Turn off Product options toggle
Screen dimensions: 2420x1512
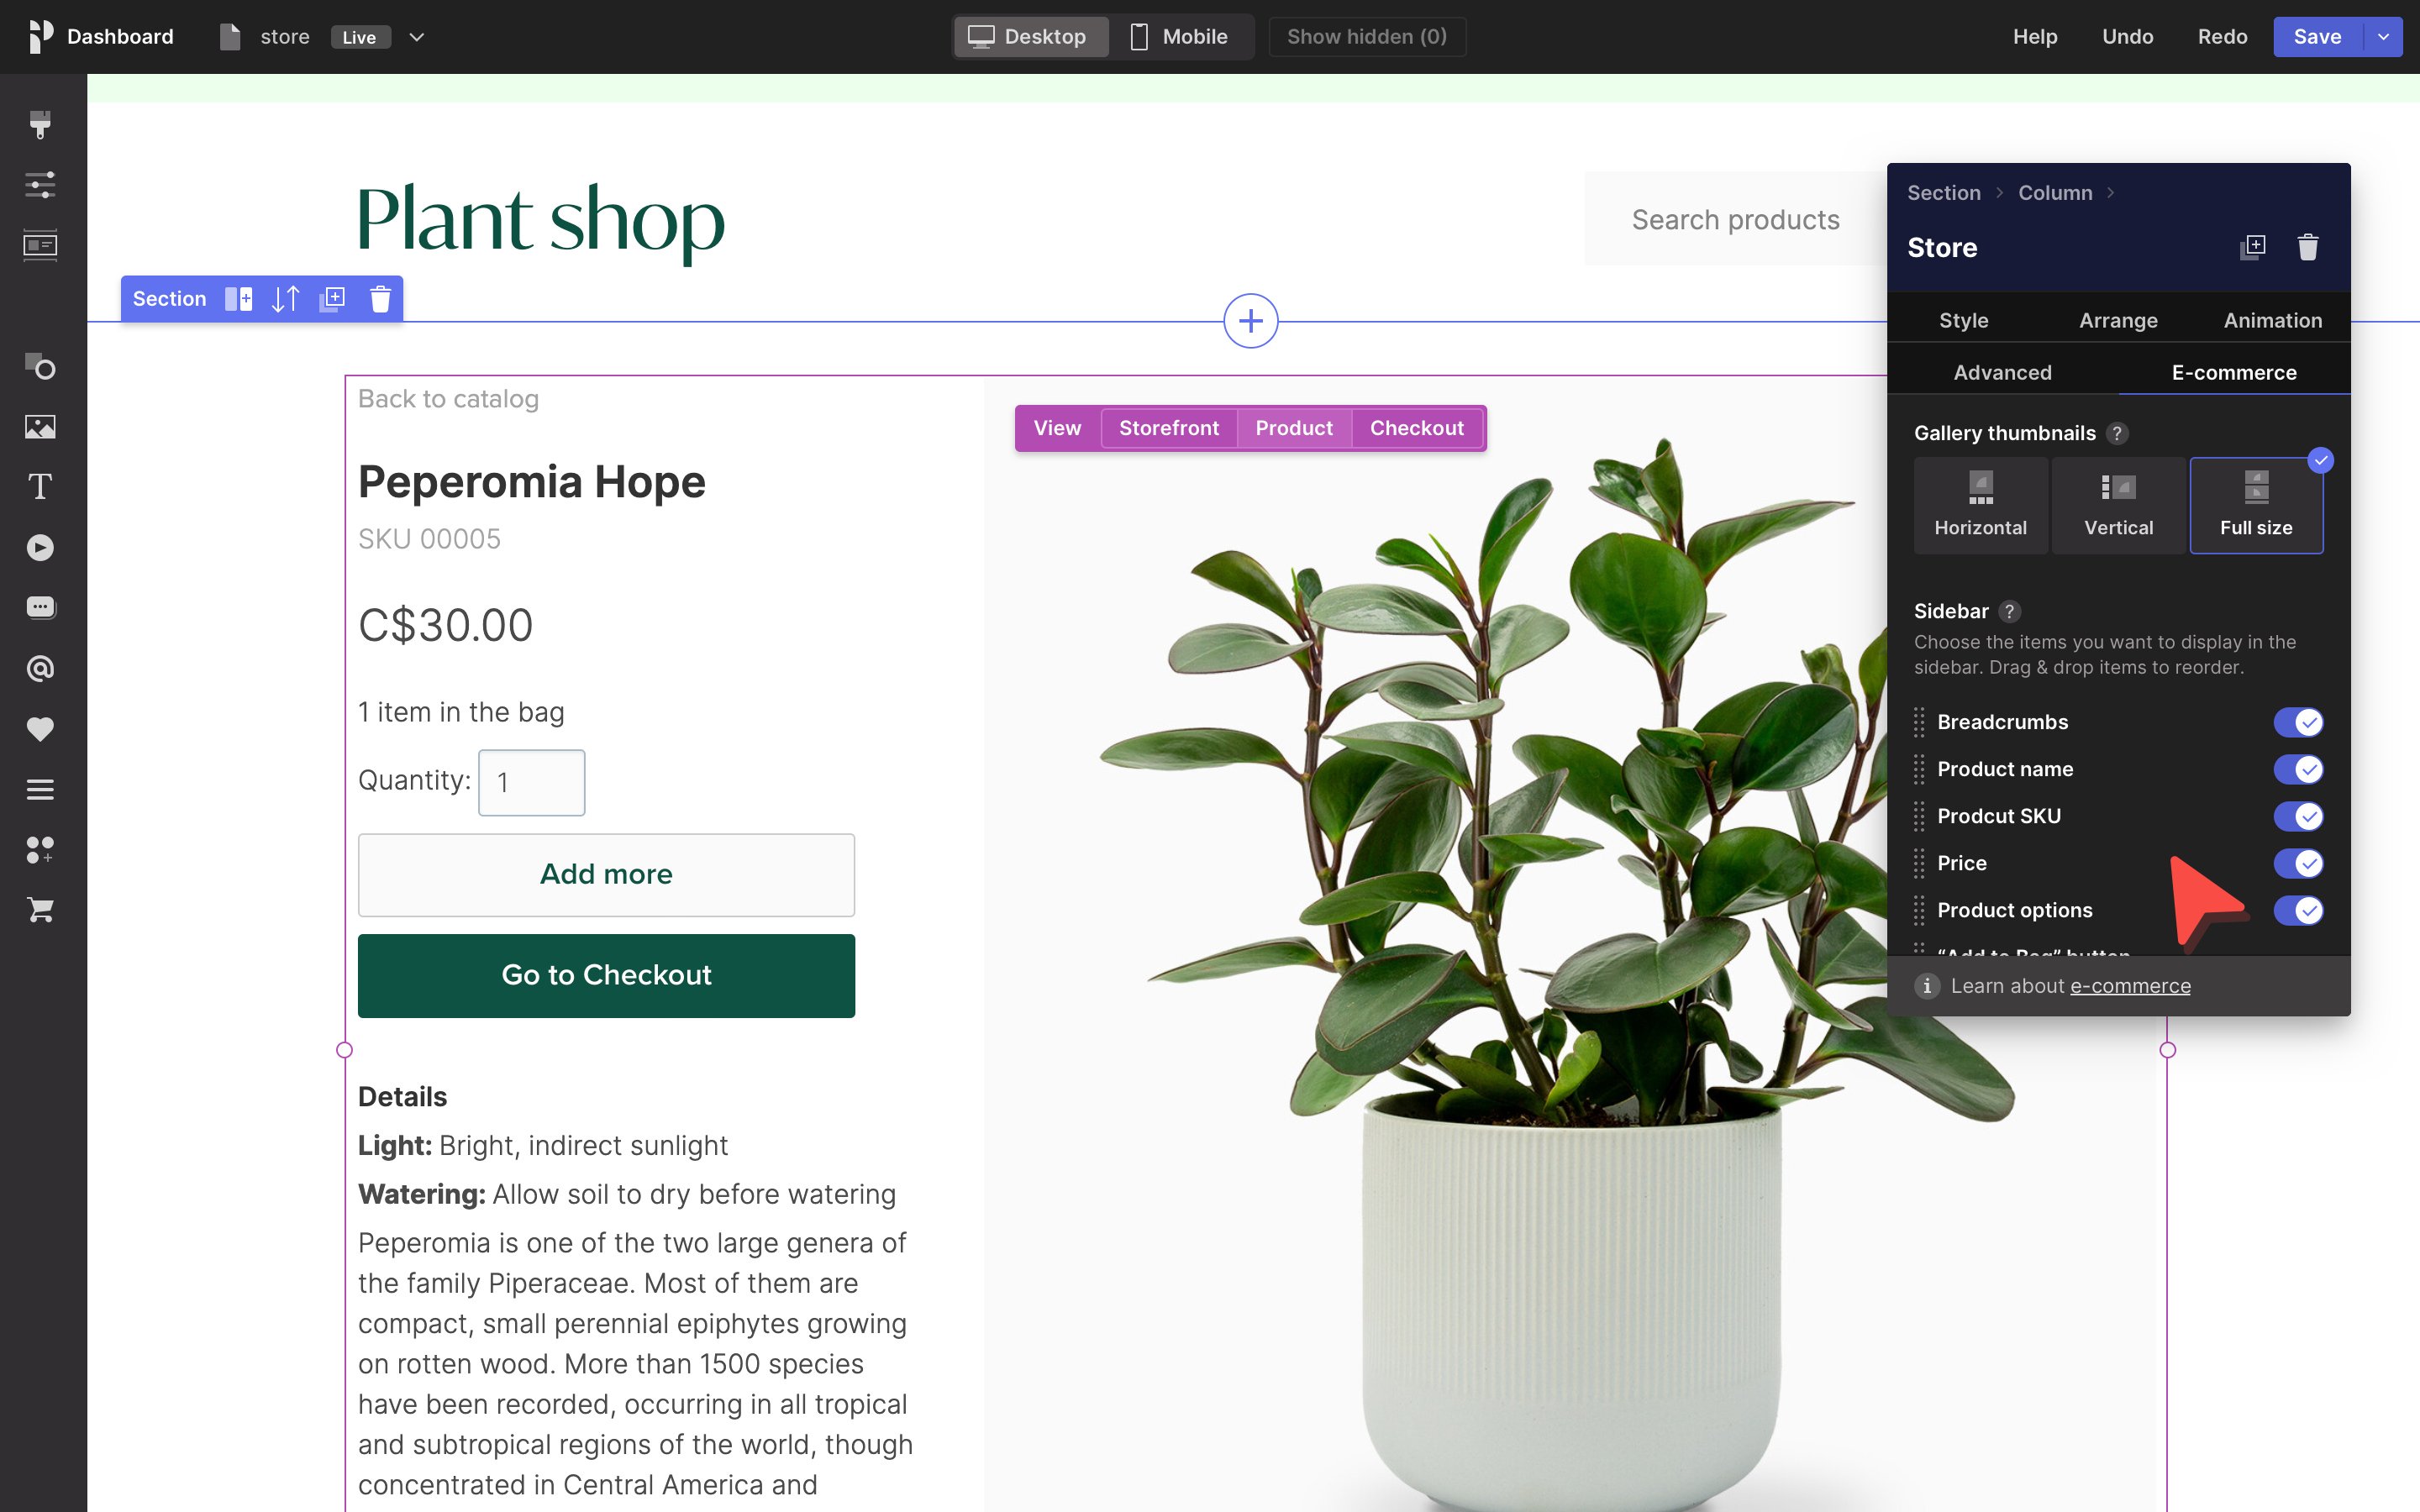2298,910
